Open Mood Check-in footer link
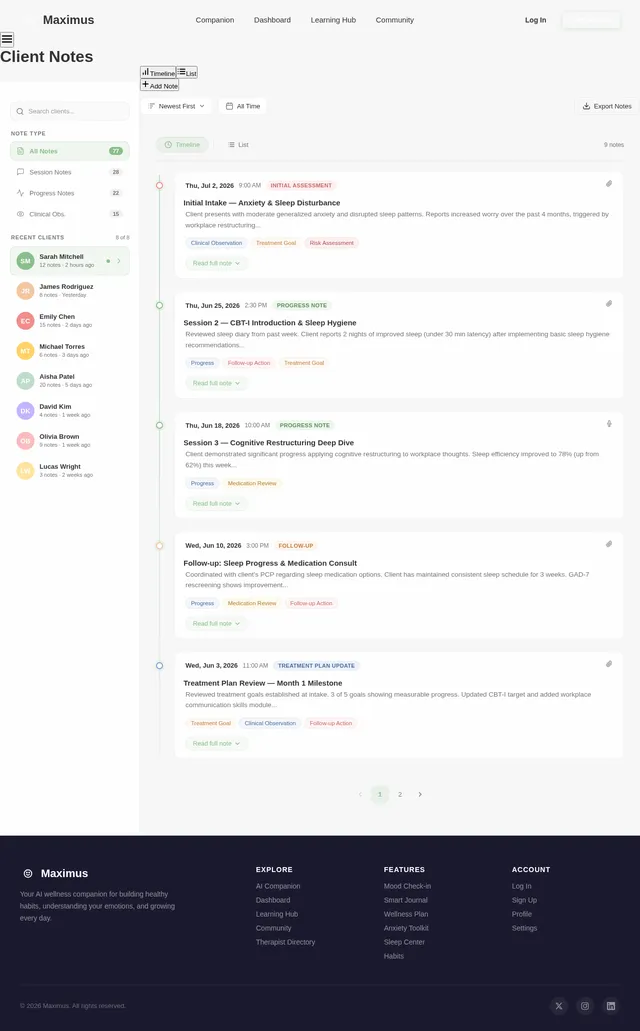The image size is (640, 1031). [x=408, y=886]
